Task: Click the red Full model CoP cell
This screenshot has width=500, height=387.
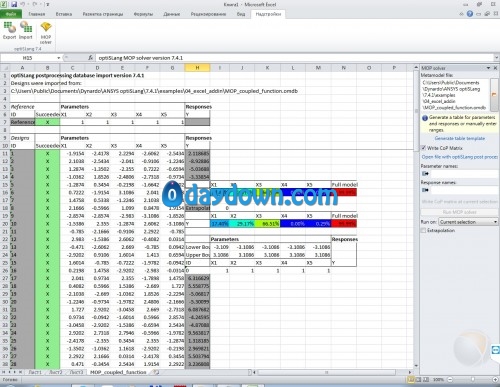Action: pos(344,224)
